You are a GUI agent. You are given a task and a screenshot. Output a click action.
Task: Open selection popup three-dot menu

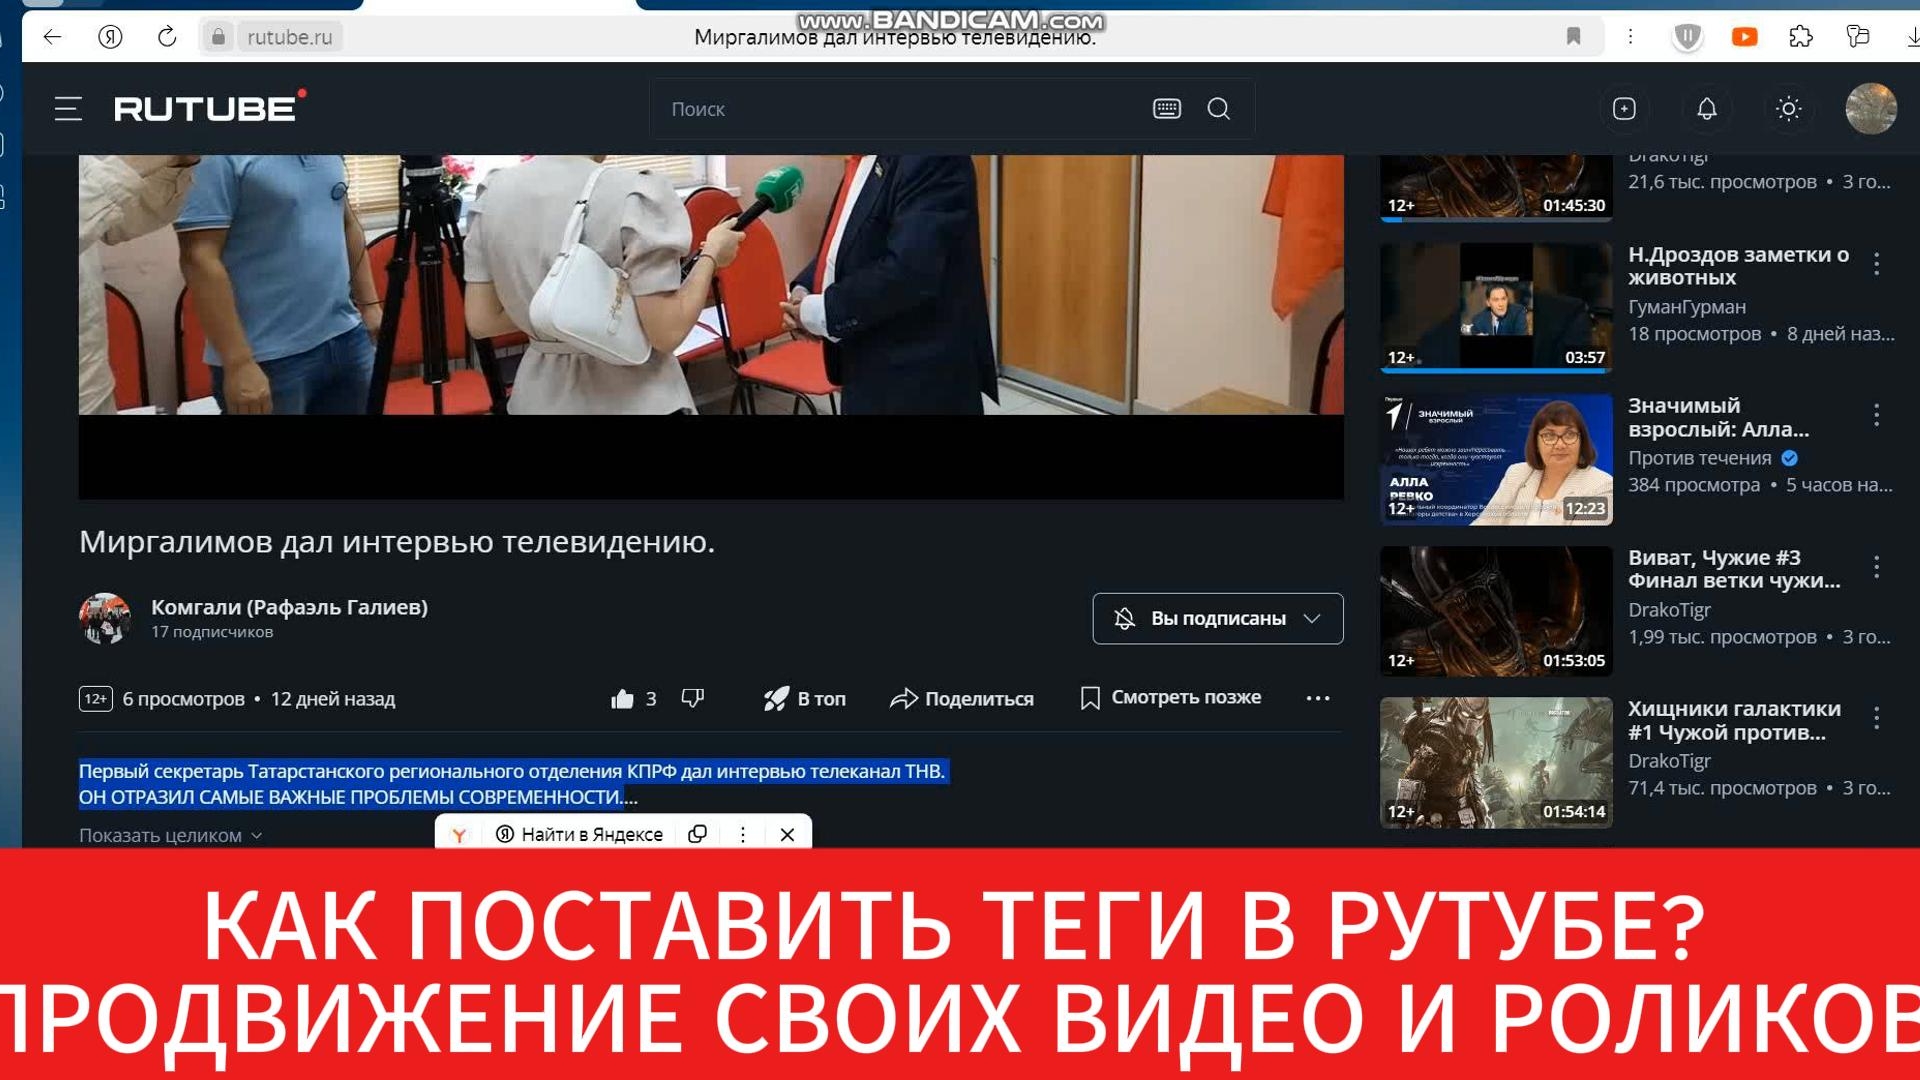tap(742, 834)
